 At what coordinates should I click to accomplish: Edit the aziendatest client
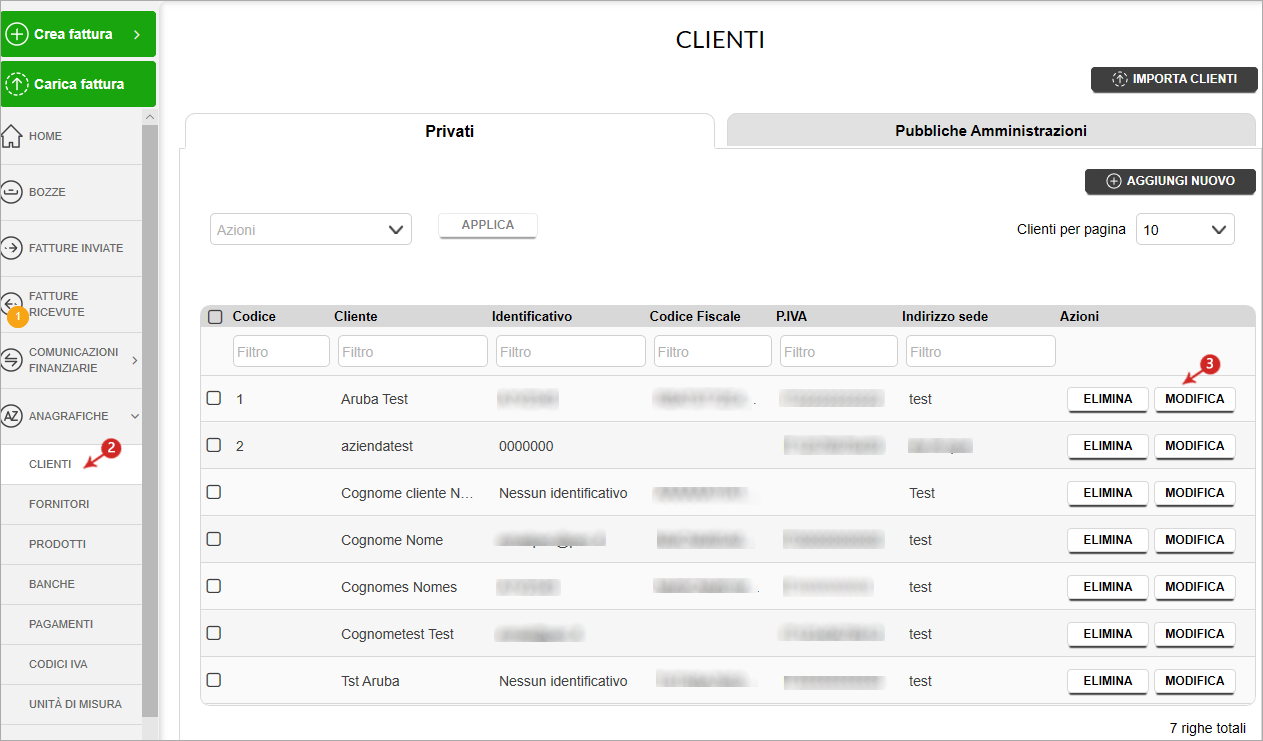click(1195, 446)
